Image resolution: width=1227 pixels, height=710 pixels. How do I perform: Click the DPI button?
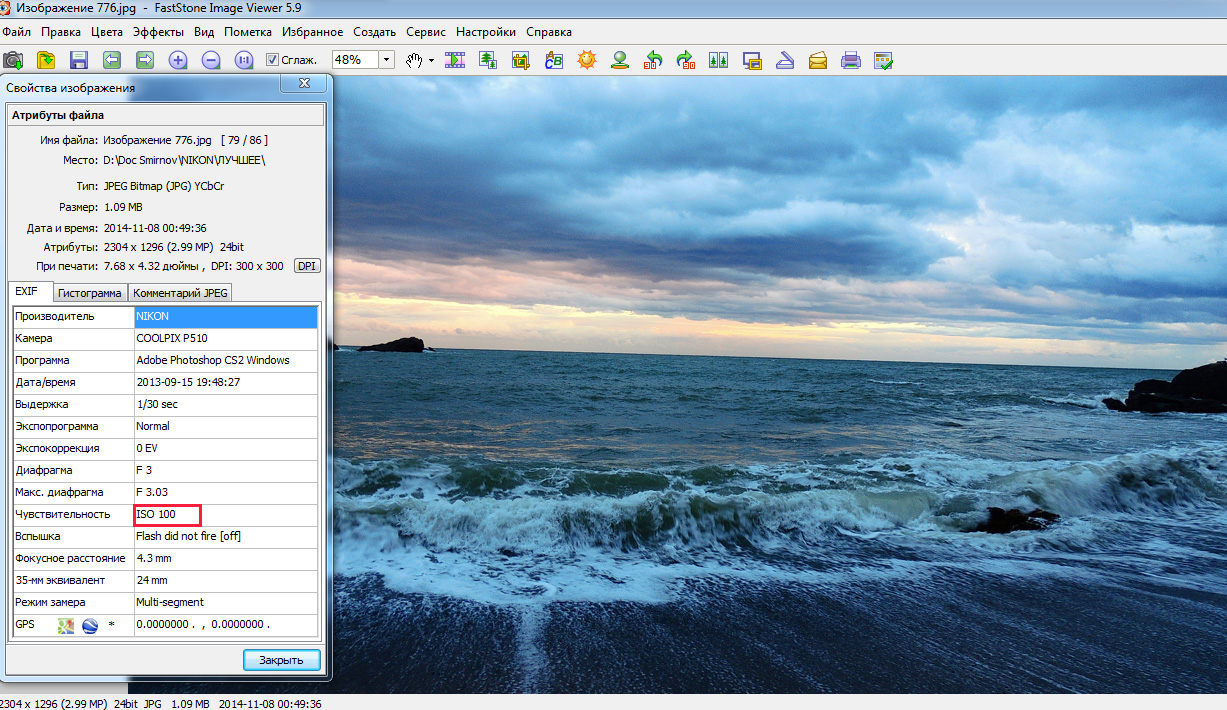(307, 266)
